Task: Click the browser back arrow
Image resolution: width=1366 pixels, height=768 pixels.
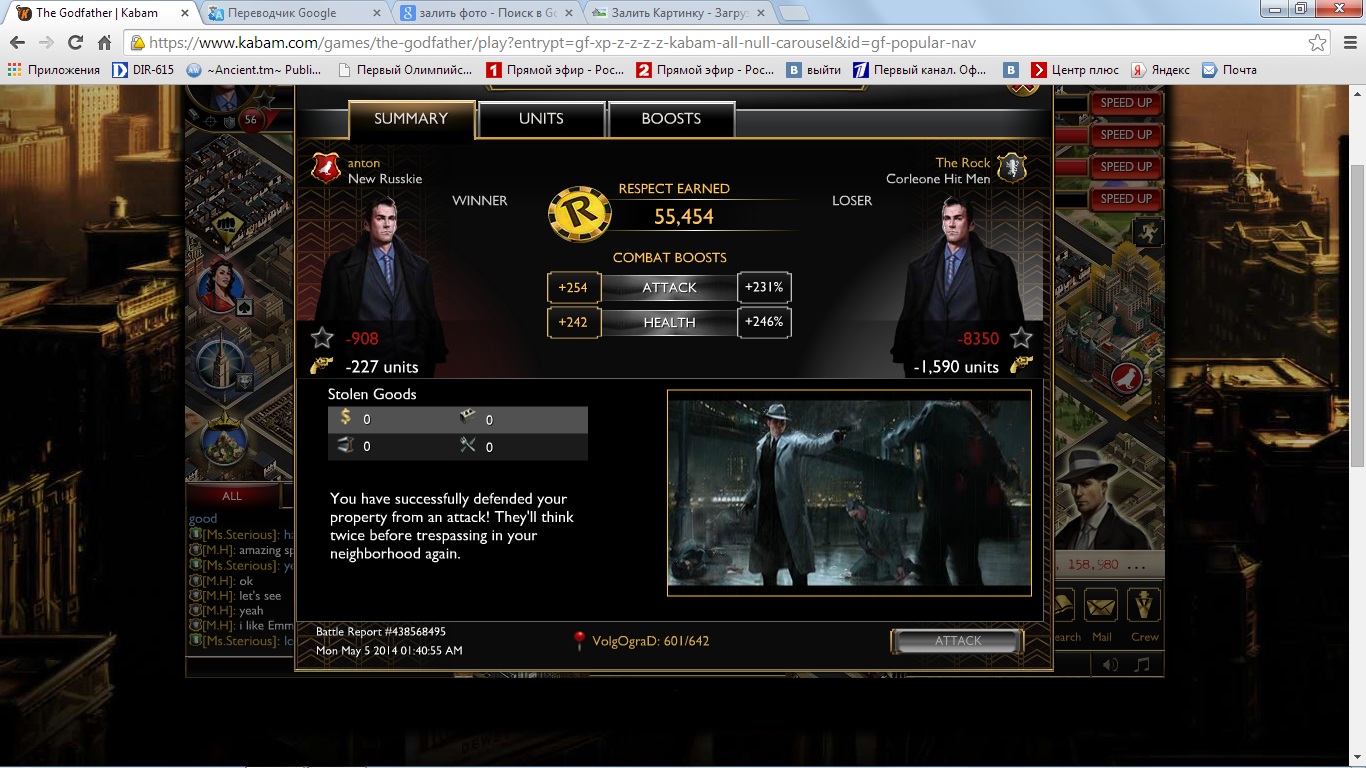Action: (17, 43)
